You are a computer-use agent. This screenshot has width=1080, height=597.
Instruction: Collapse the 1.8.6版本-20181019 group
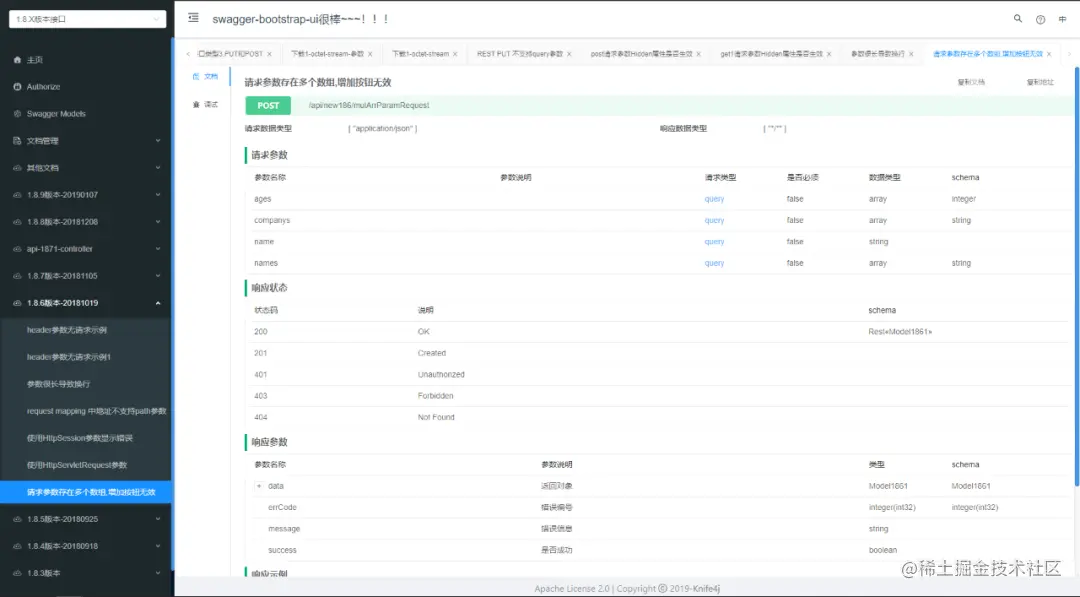[x=86, y=303]
